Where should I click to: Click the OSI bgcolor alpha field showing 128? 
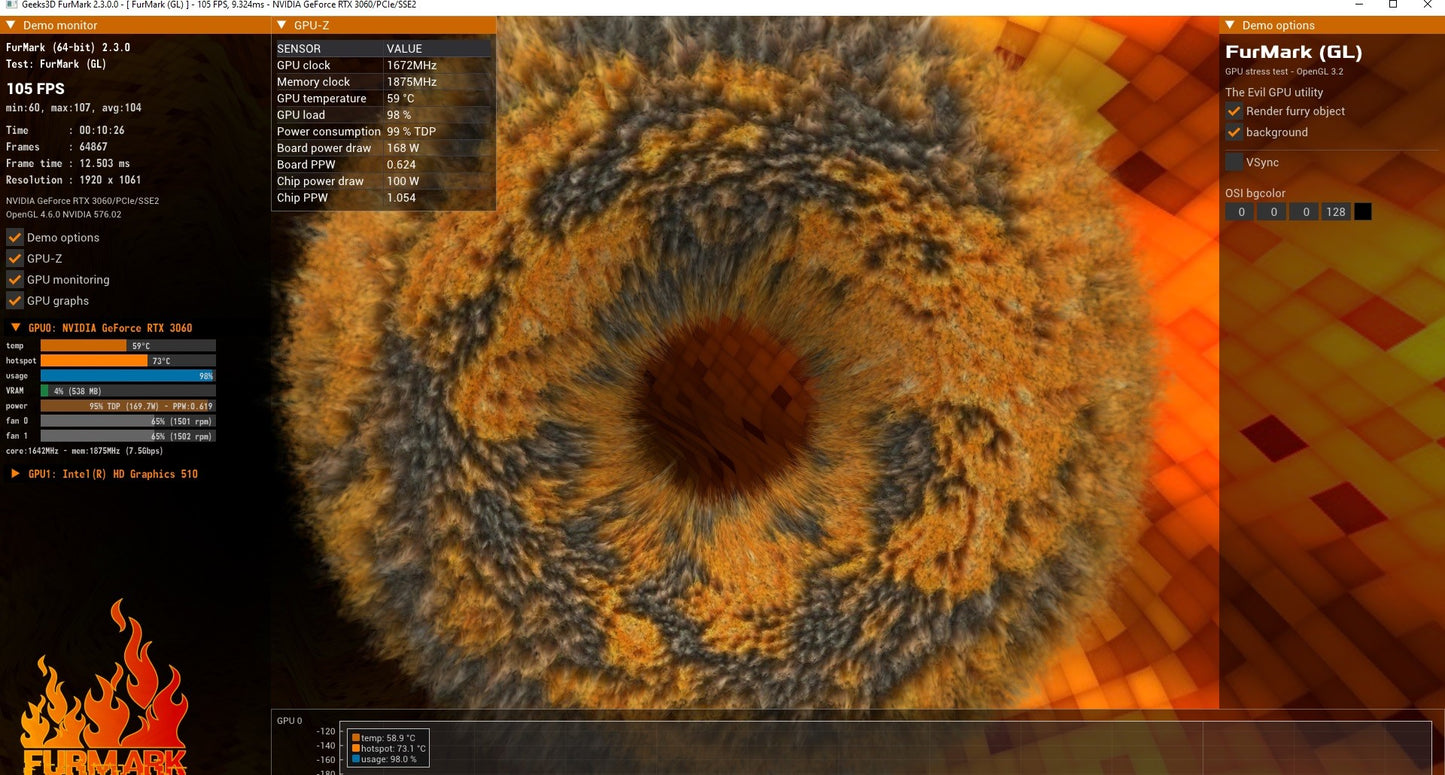1335,212
